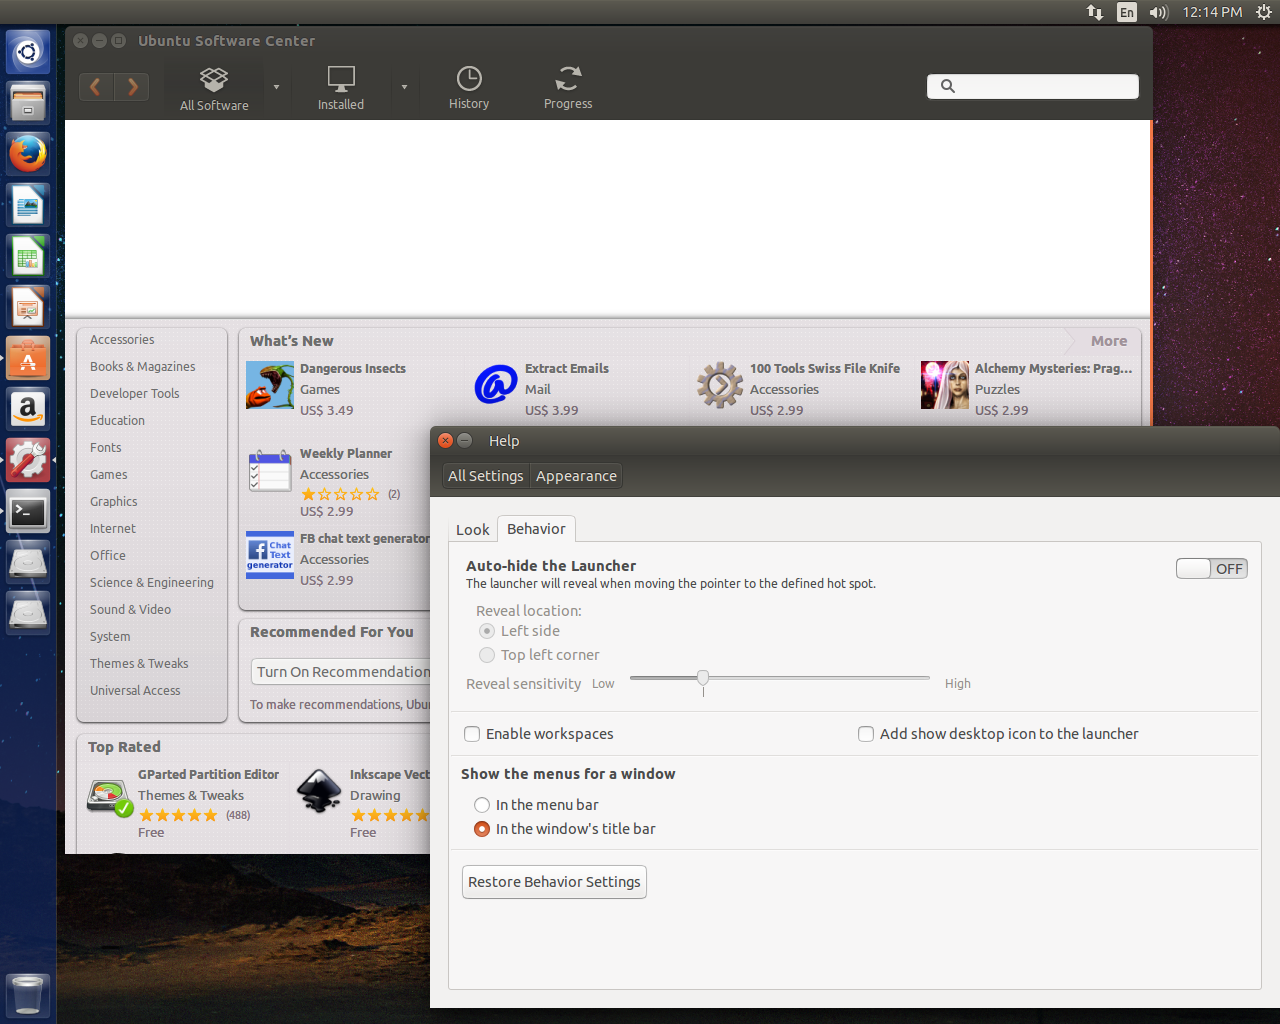1280x1024 pixels.
Task: Open Inkscape app icon in Top Rated
Action: (x=320, y=792)
